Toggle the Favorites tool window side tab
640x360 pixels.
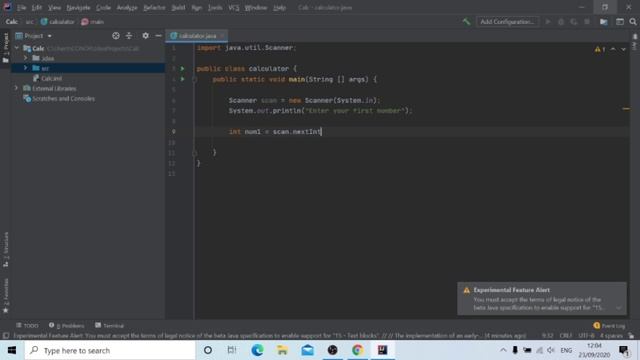click(6, 296)
